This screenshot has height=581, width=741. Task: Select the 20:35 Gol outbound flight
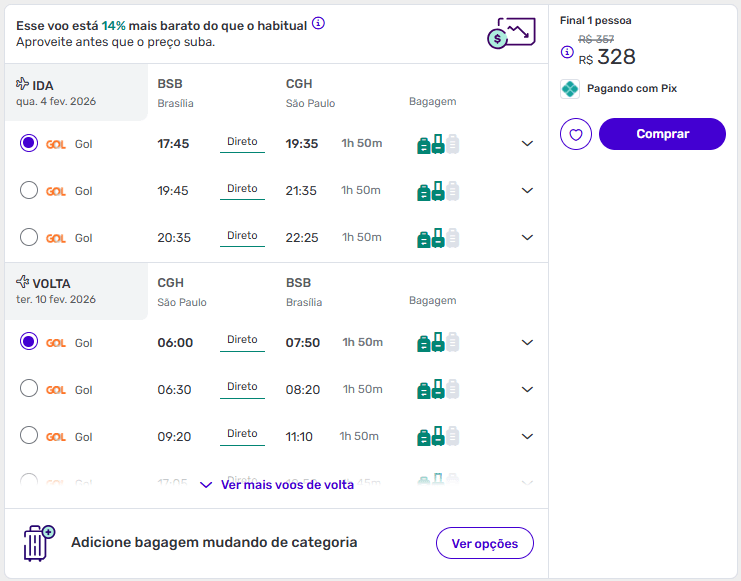coord(29,237)
